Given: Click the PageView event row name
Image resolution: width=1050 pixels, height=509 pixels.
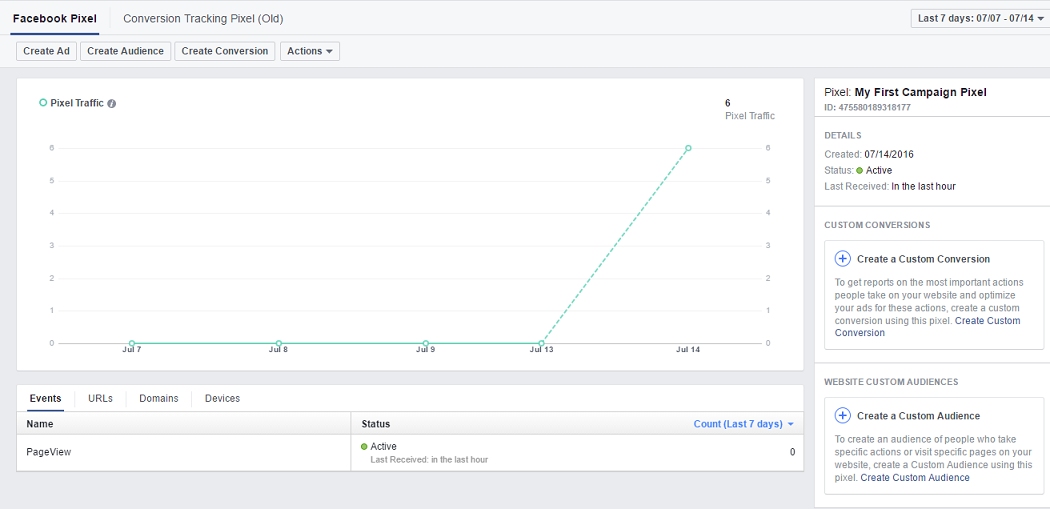Looking at the screenshot, I should point(48,452).
